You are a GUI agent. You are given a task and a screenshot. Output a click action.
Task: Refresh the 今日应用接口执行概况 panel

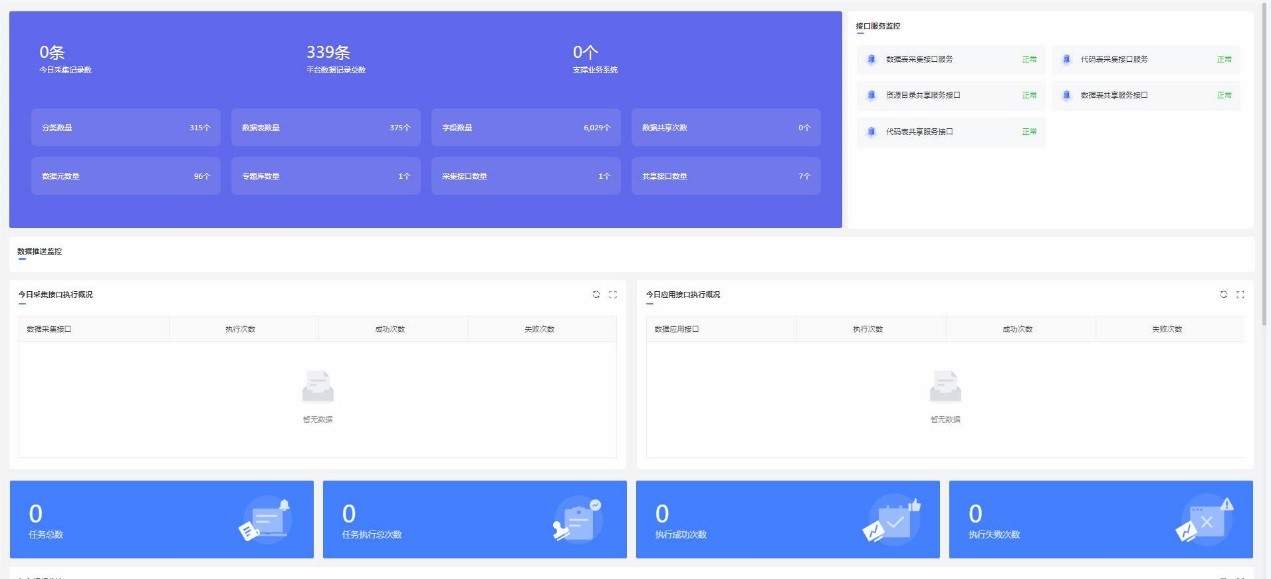[1223, 295]
